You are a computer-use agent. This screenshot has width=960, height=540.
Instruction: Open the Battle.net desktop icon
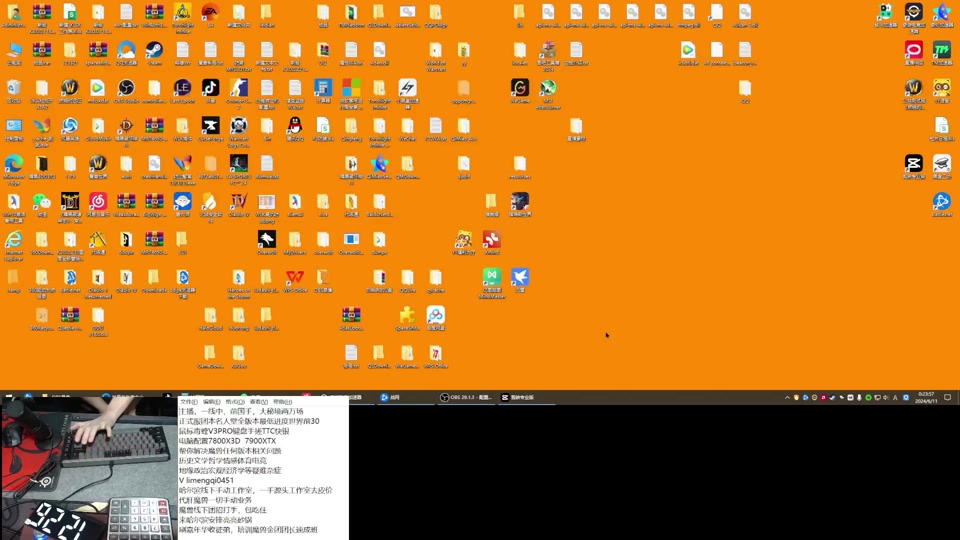(942, 202)
